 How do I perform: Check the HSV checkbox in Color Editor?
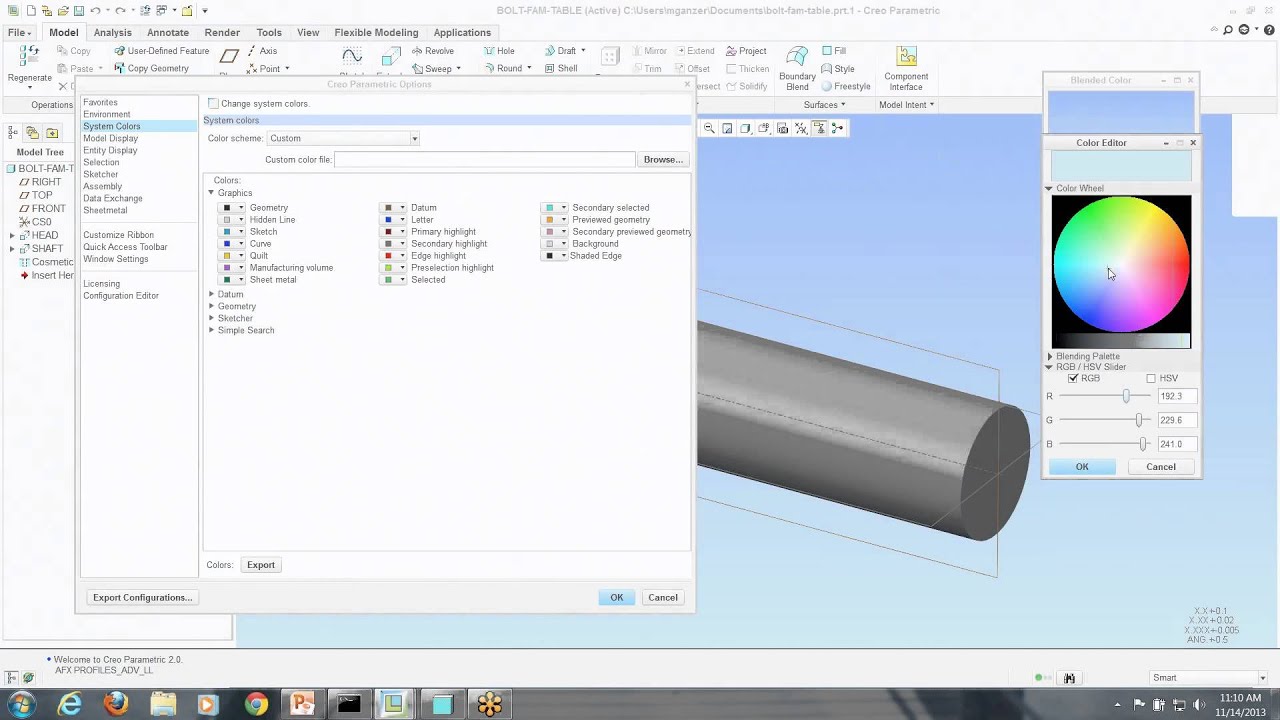click(1151, 379)
